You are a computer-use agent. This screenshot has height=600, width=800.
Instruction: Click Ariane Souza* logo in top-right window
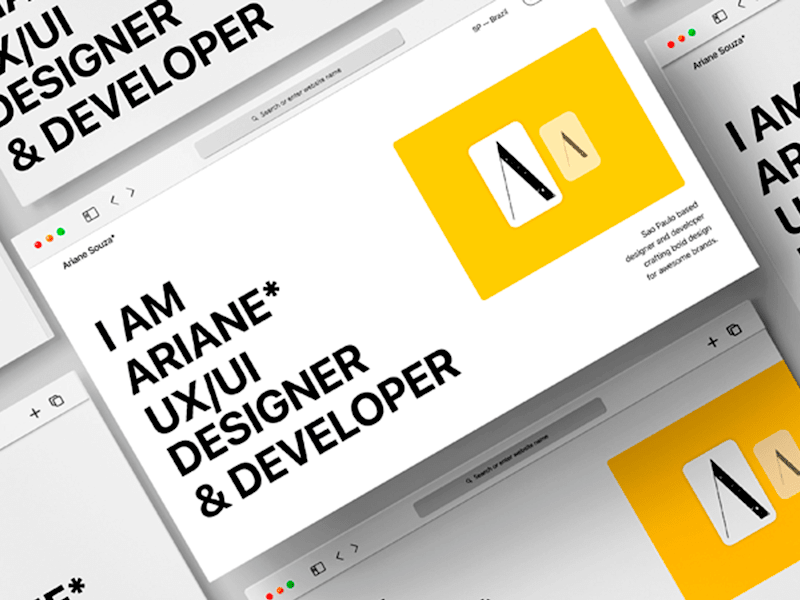point(718,52)
